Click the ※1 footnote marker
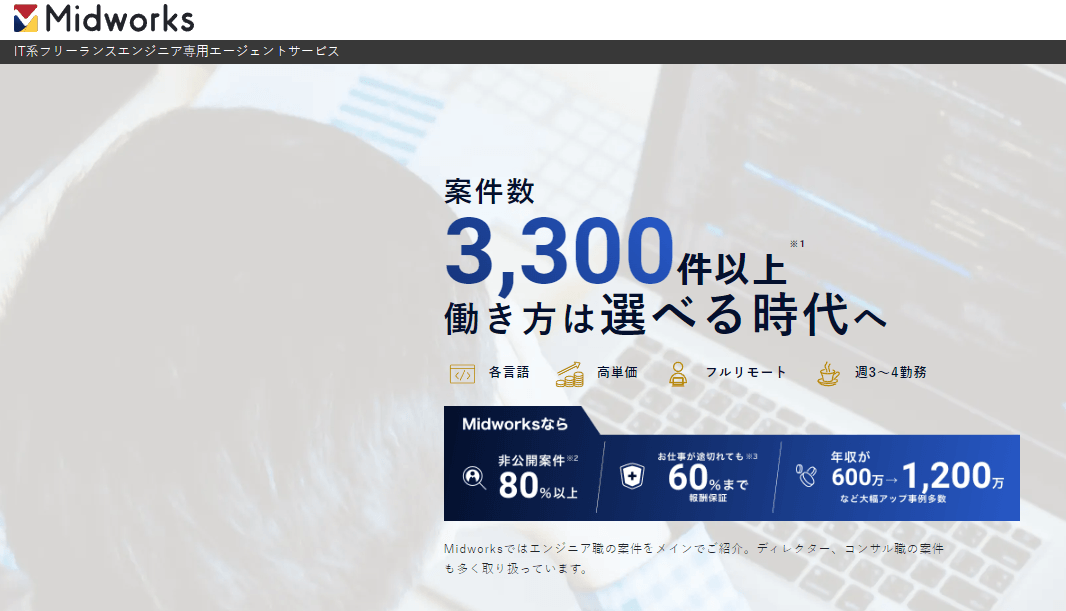The width and height of the screenshot is (1066, 611). (797, 244)
